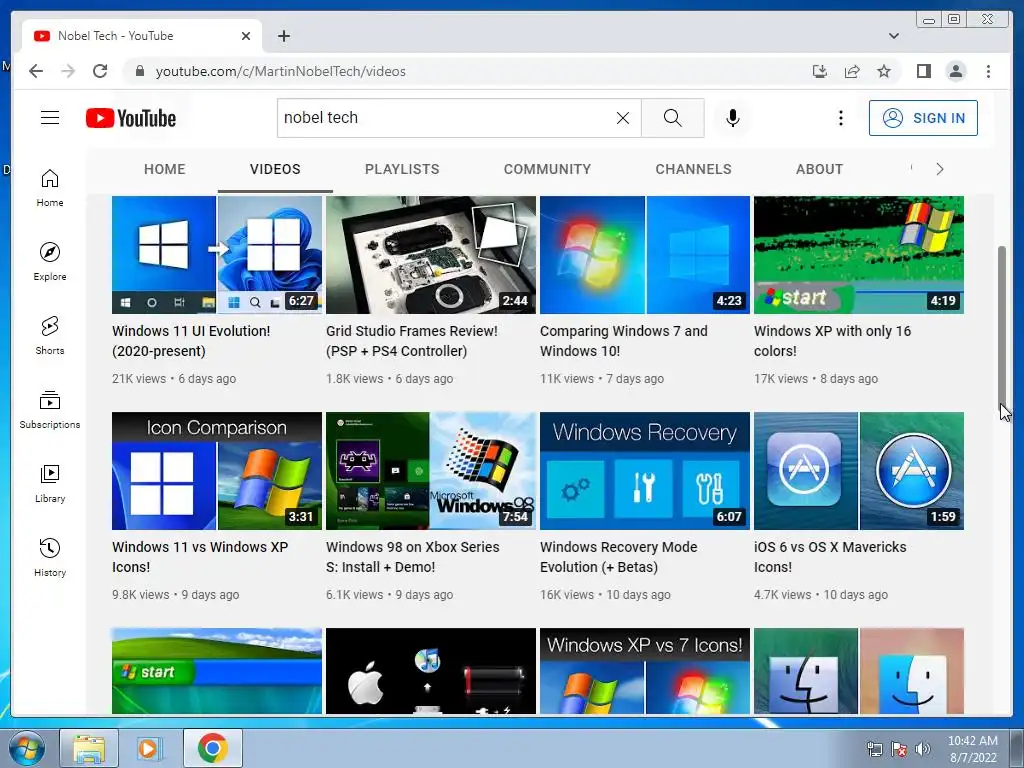Screen dimensions: 1024x768
Task: Go to Home in the sidebar
Action: (50, 188)
